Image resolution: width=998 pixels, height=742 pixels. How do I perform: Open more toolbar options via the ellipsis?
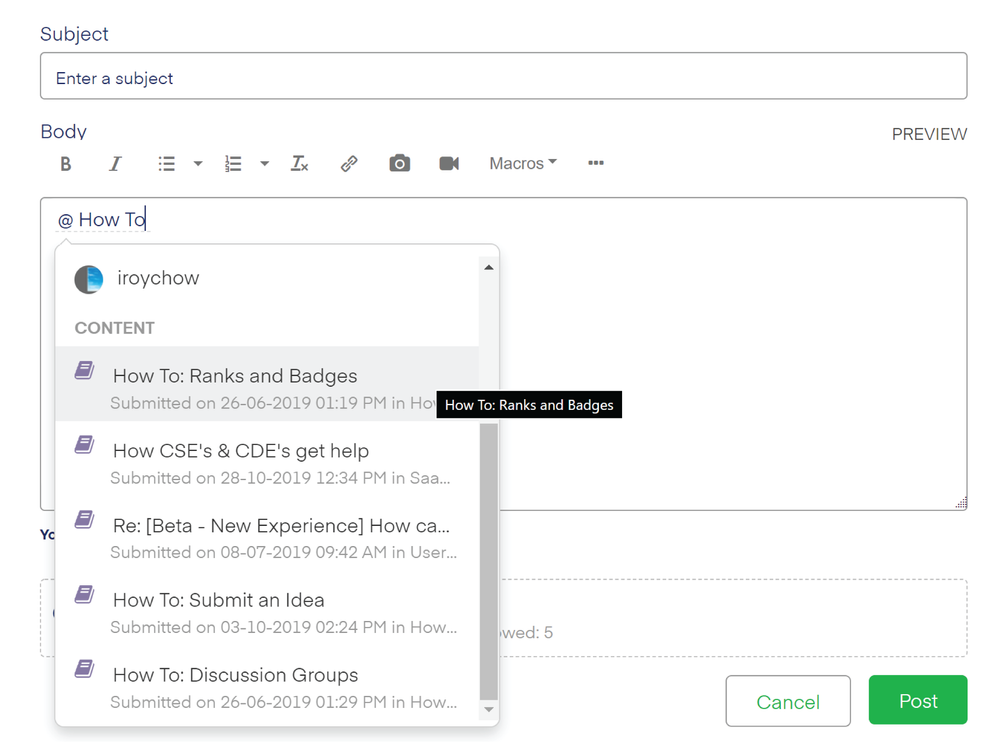596,164
